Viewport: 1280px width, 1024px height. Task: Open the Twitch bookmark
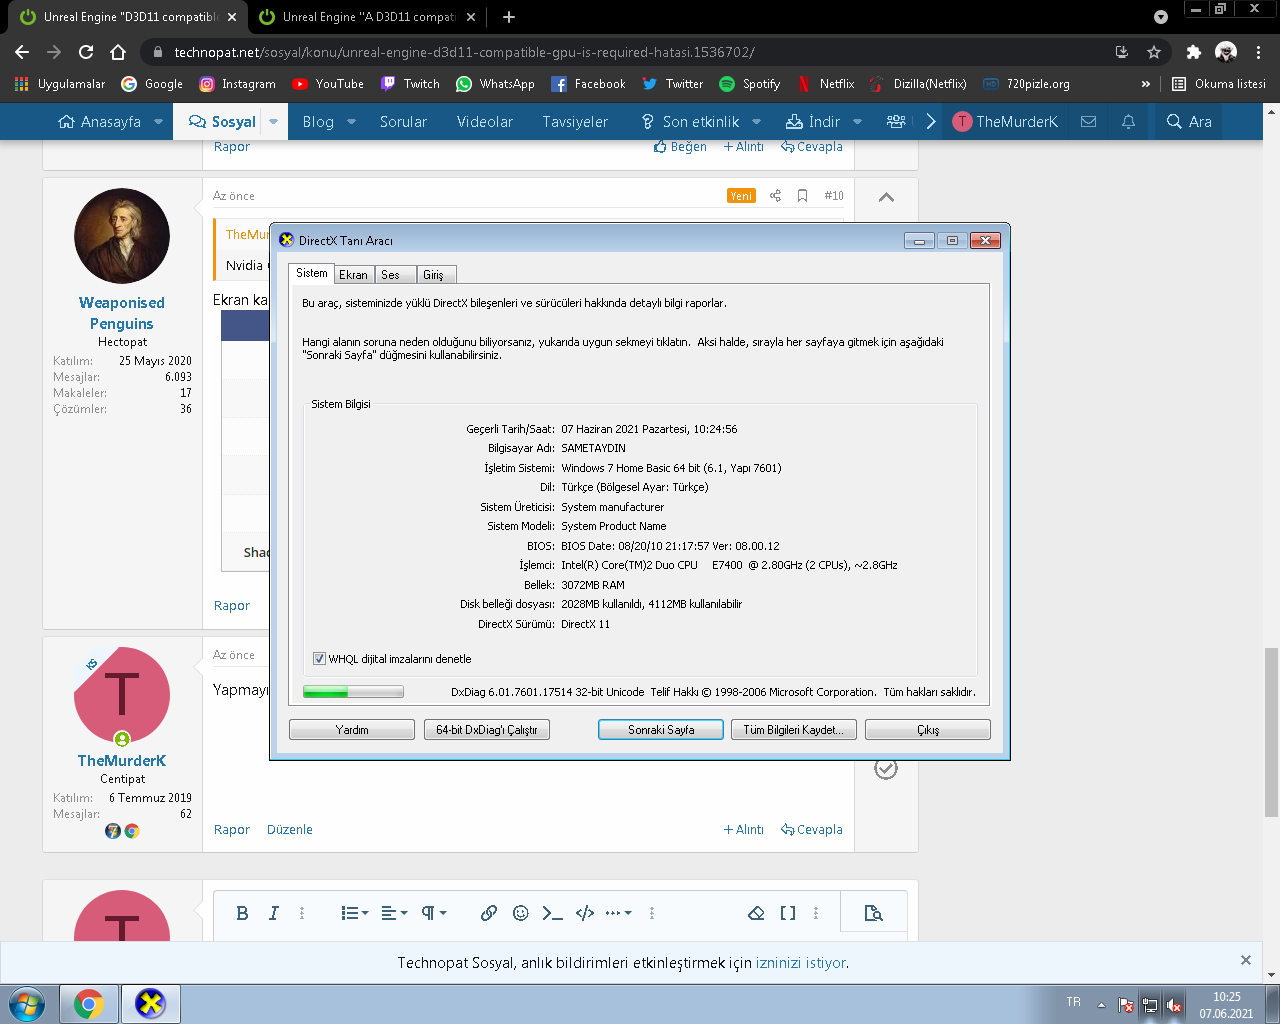click(x=410, y=84)
